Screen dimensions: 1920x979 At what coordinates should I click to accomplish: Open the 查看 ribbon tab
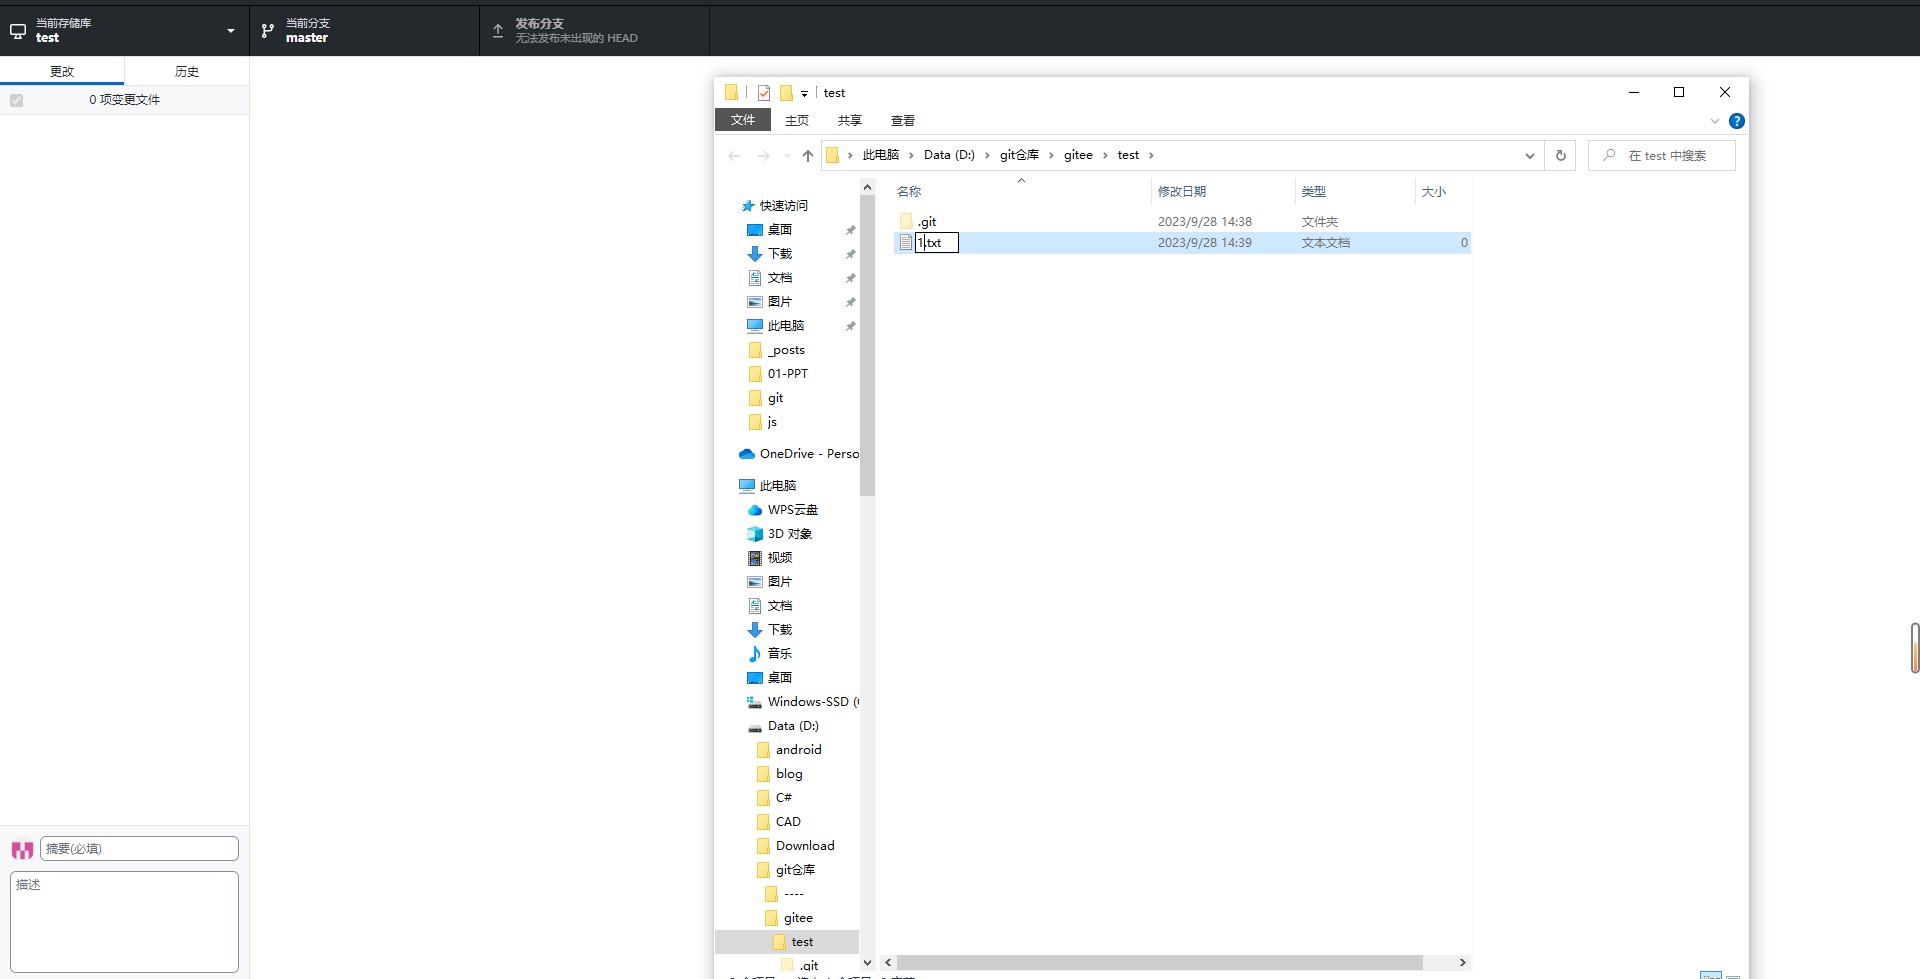coord(902,121)
